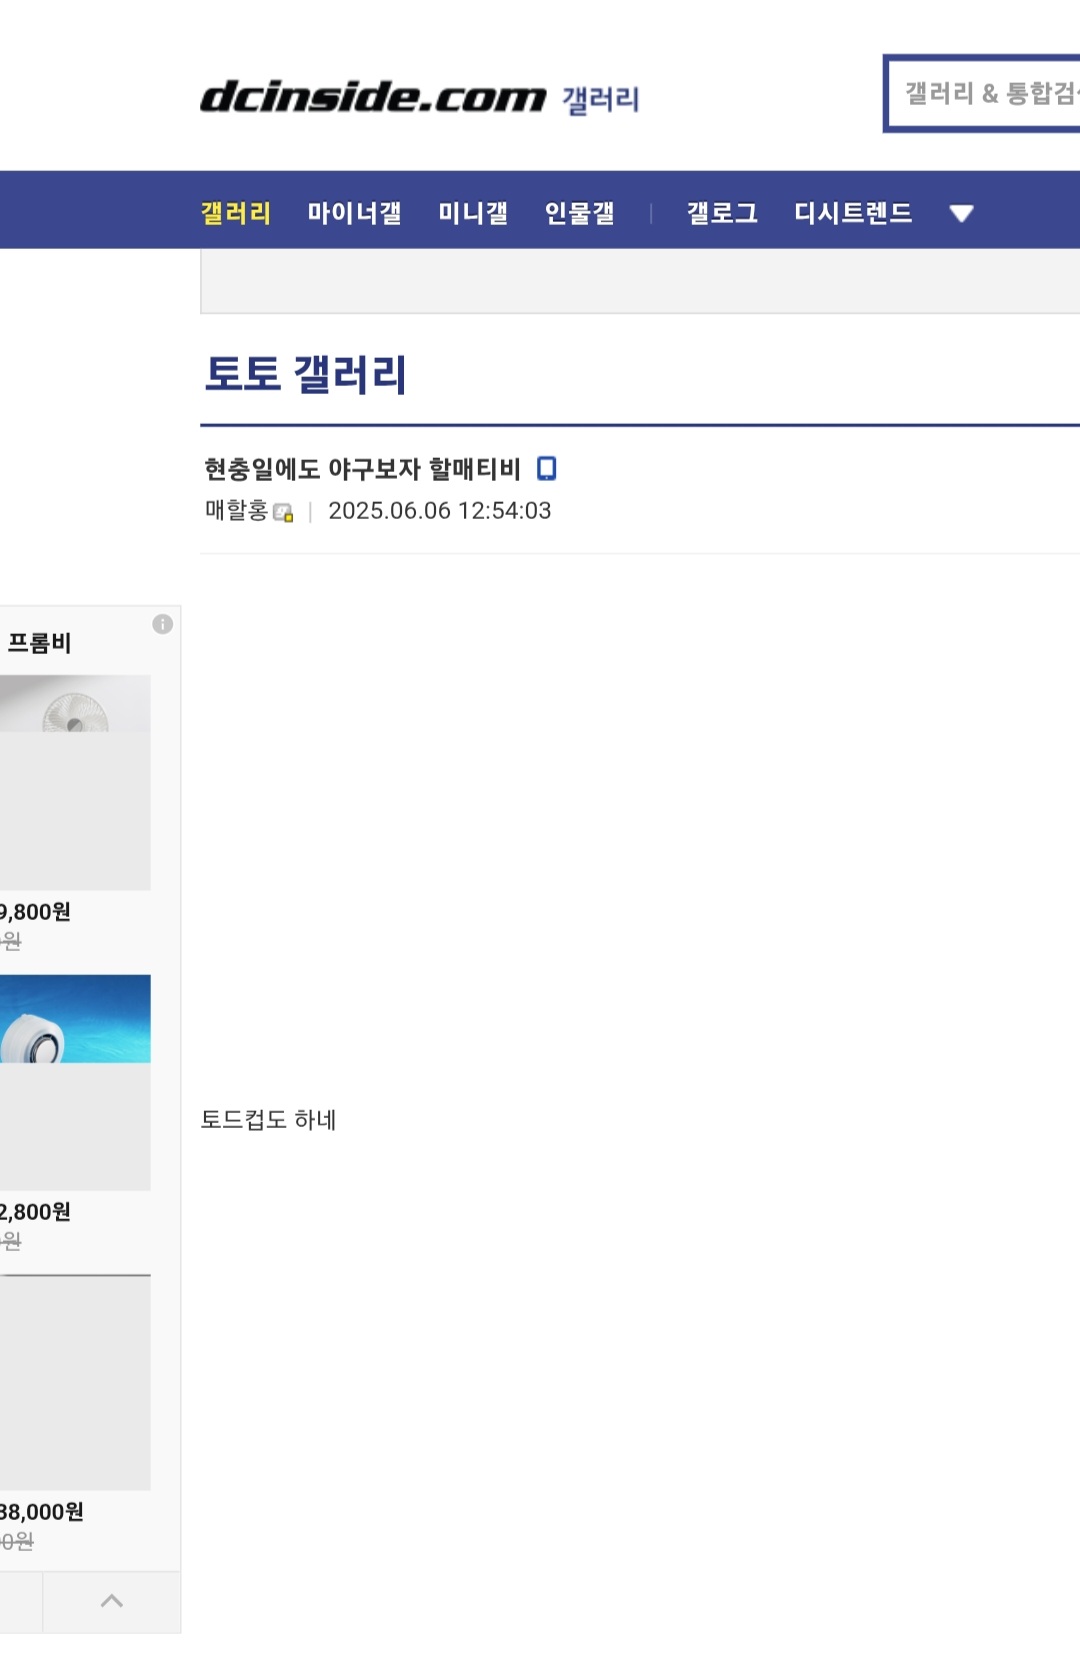The height and width of the screenshot is (1671, 1080).
Task: Click the mobile icon beside the post title
Action: pyautogui.click(x=546, y=468)
